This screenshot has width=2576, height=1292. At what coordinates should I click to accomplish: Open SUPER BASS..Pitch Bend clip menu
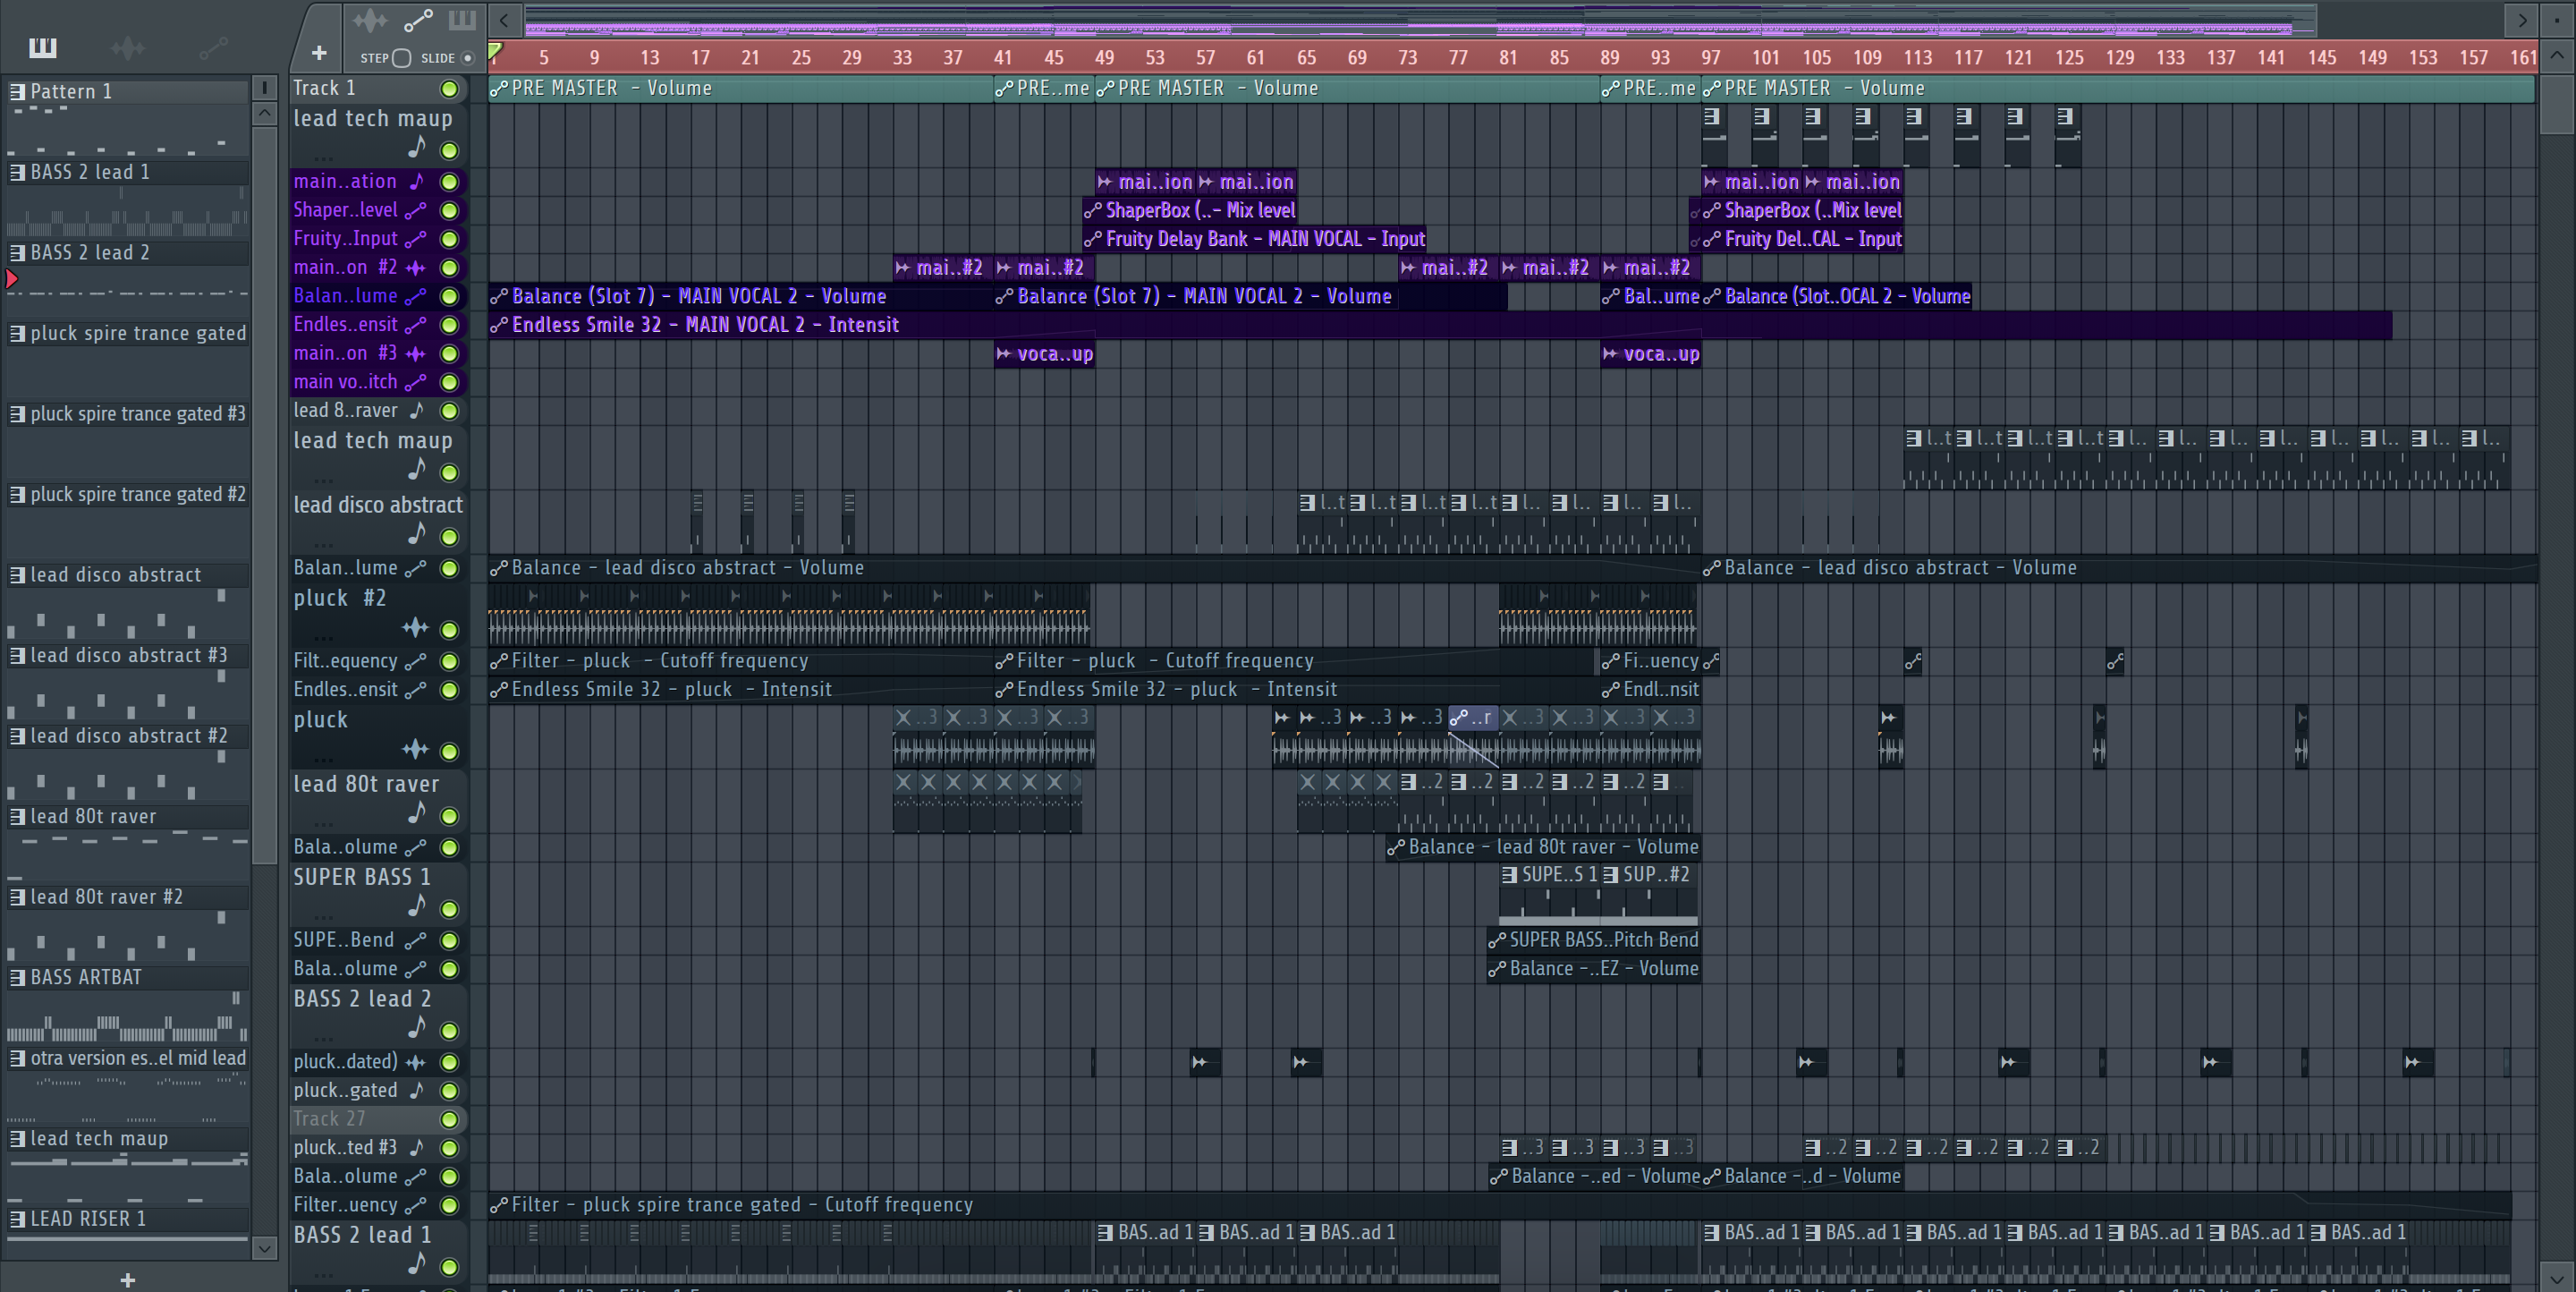pyautogui.click(x=1497, y=940)
